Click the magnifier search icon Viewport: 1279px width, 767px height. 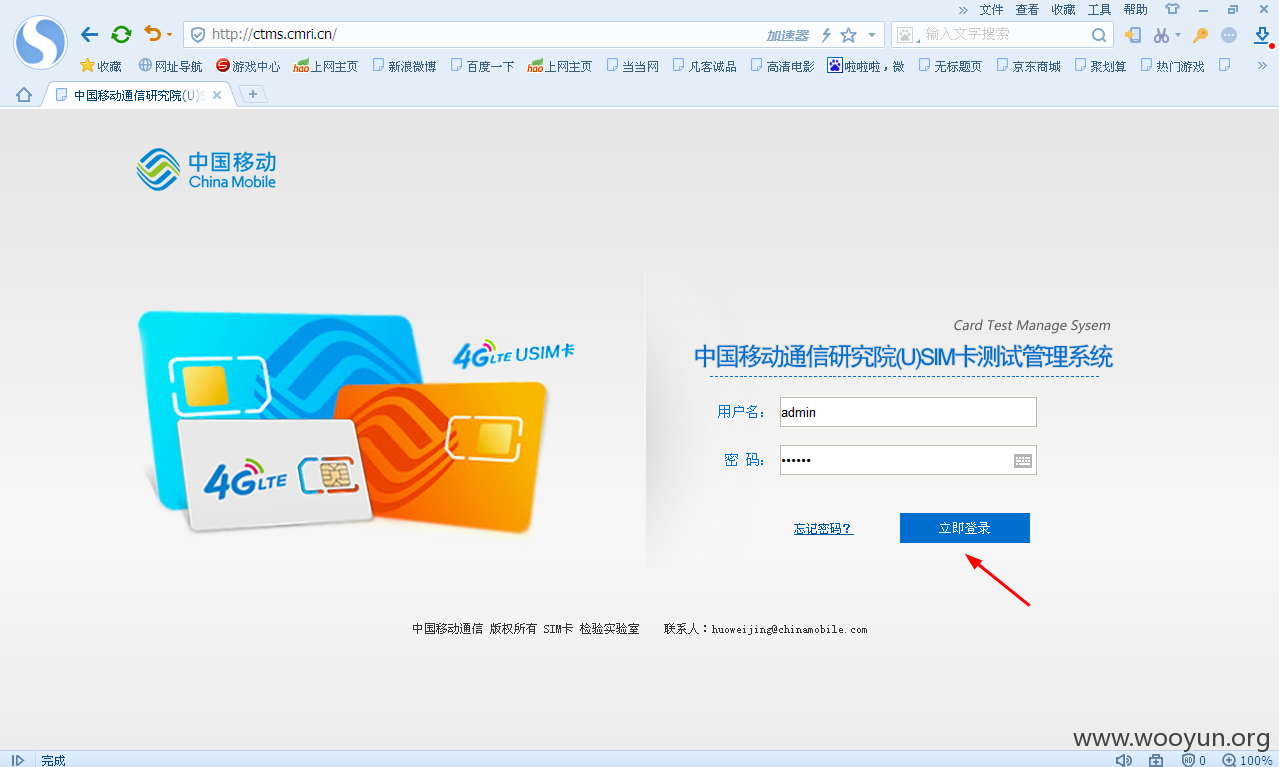point(1098,35)
